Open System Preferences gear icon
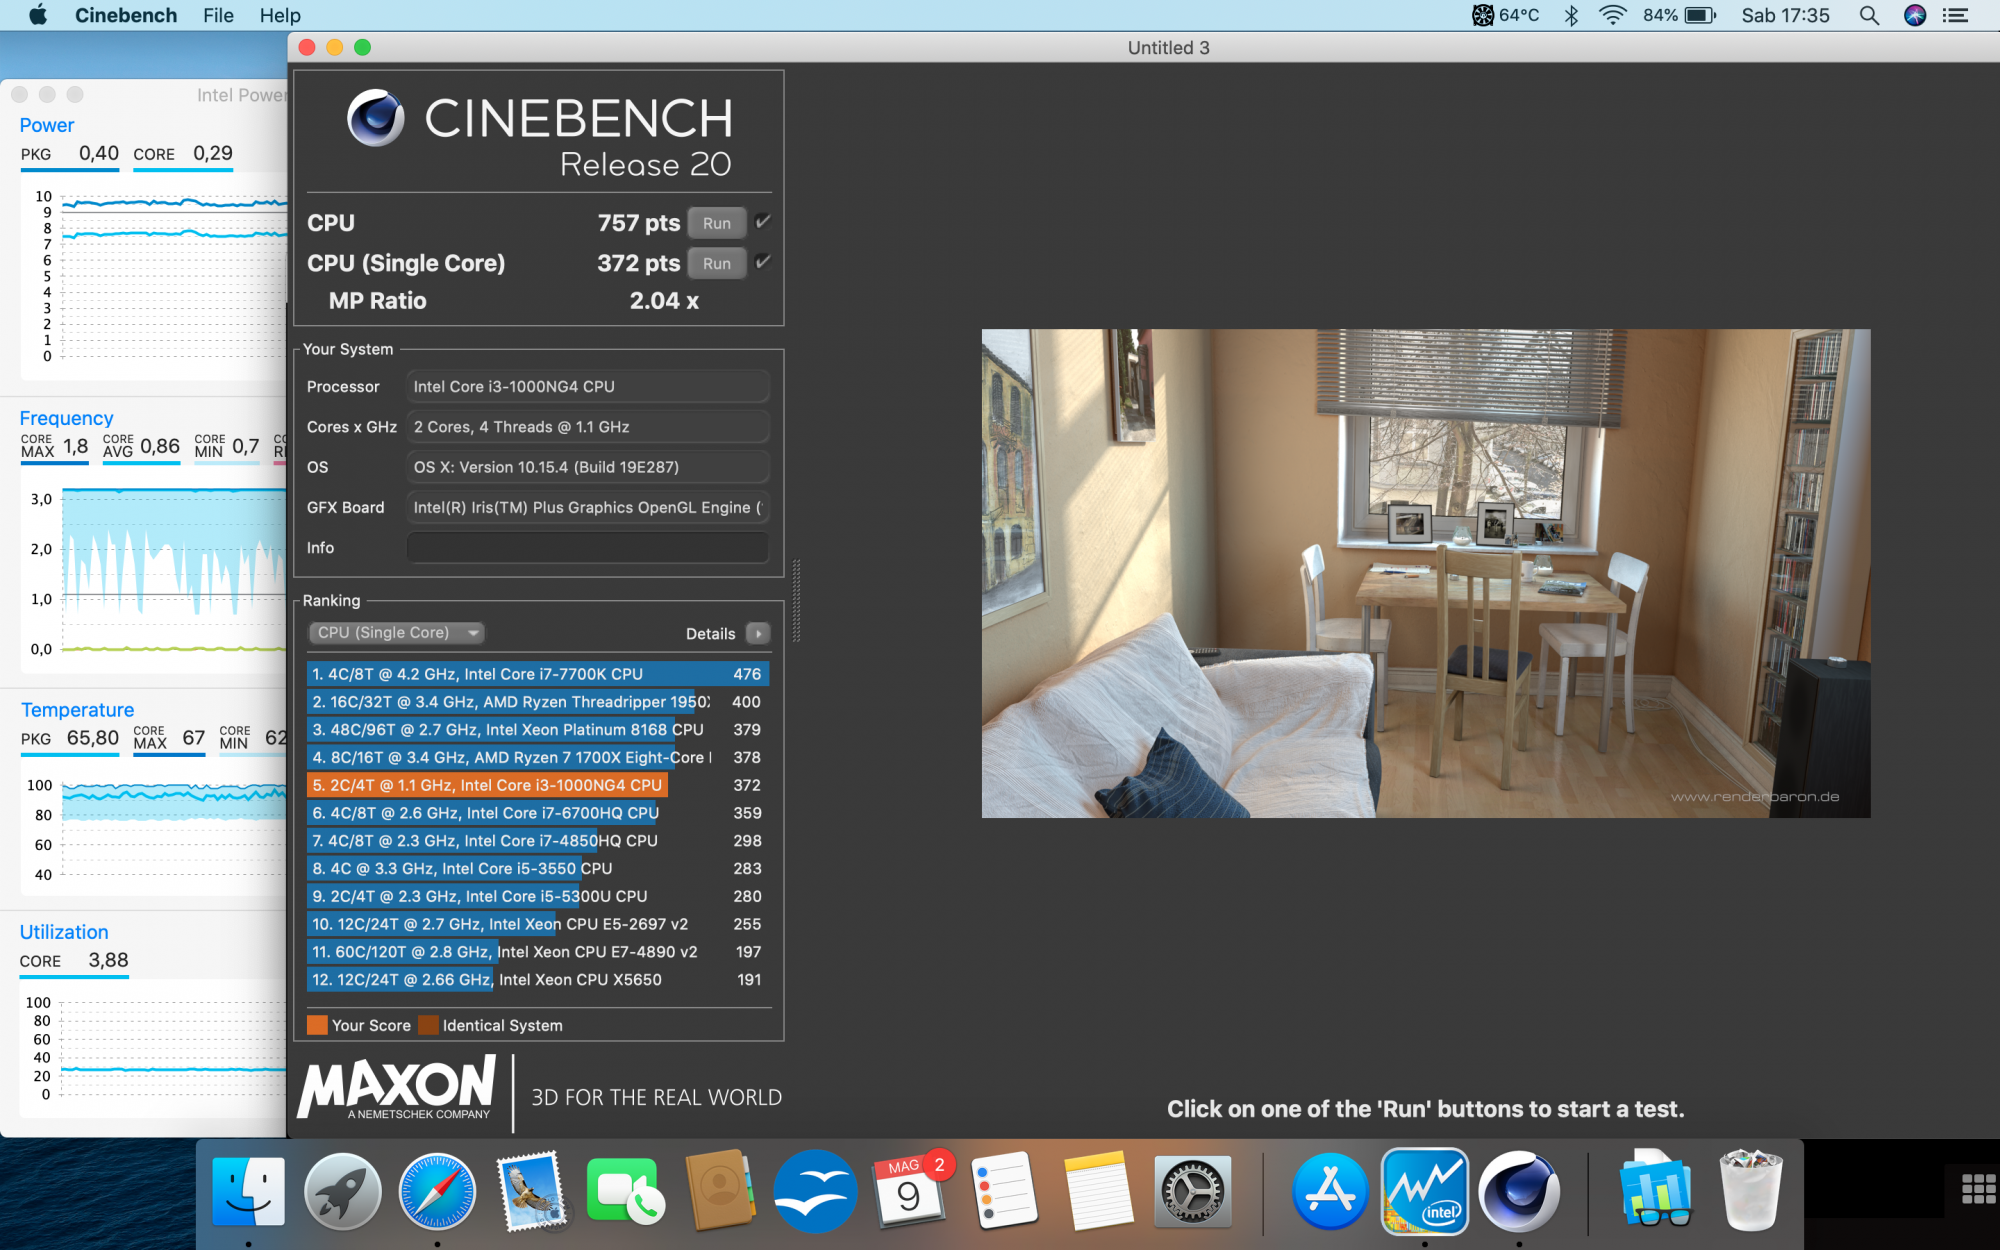 [1192, 1192]
